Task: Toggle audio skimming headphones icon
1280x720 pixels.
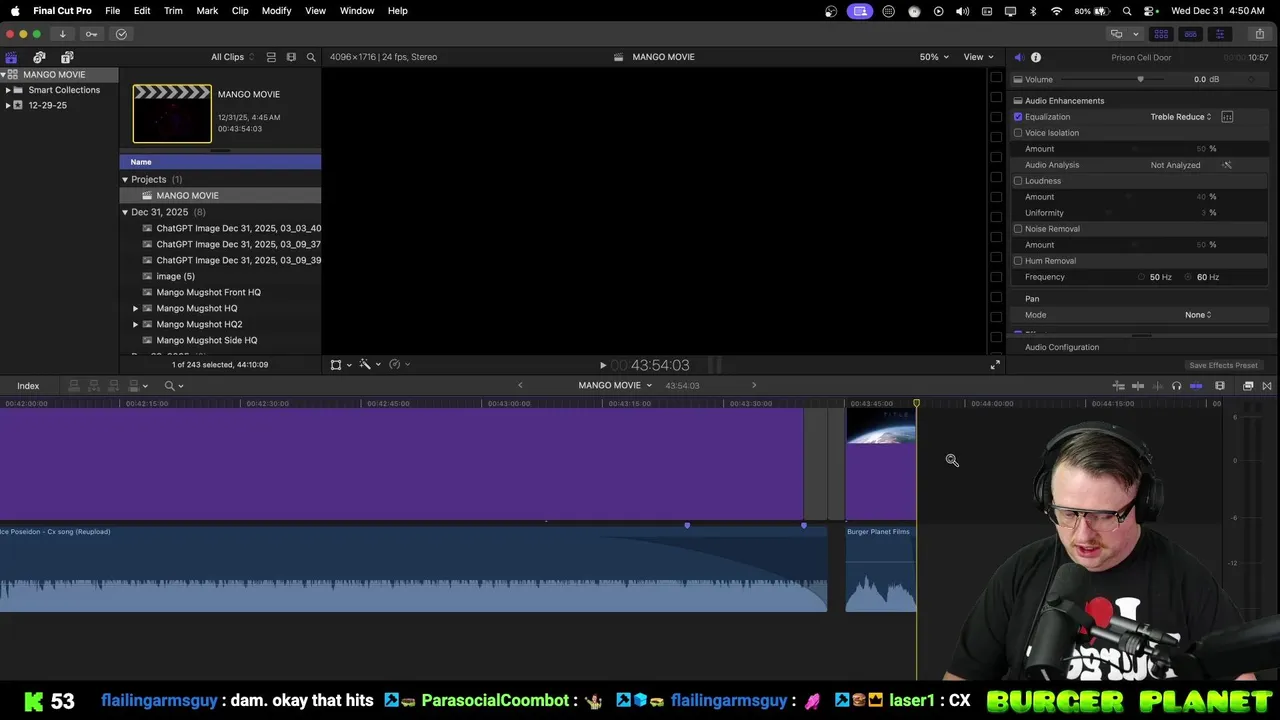Action: click(1176, 386)
